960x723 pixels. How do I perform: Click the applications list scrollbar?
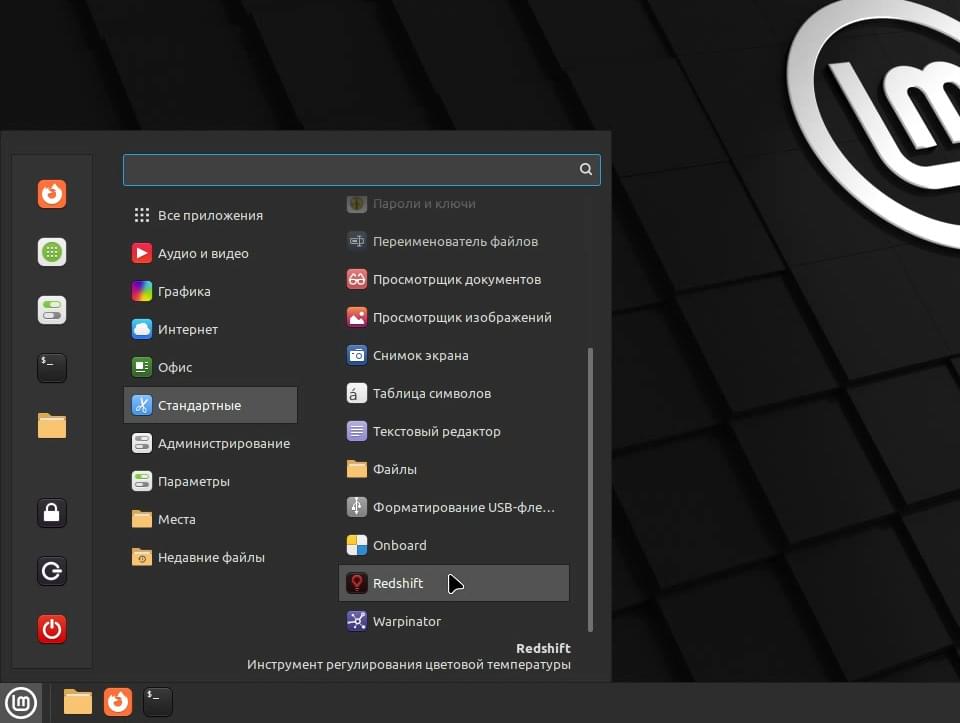(x=590, y=490)
